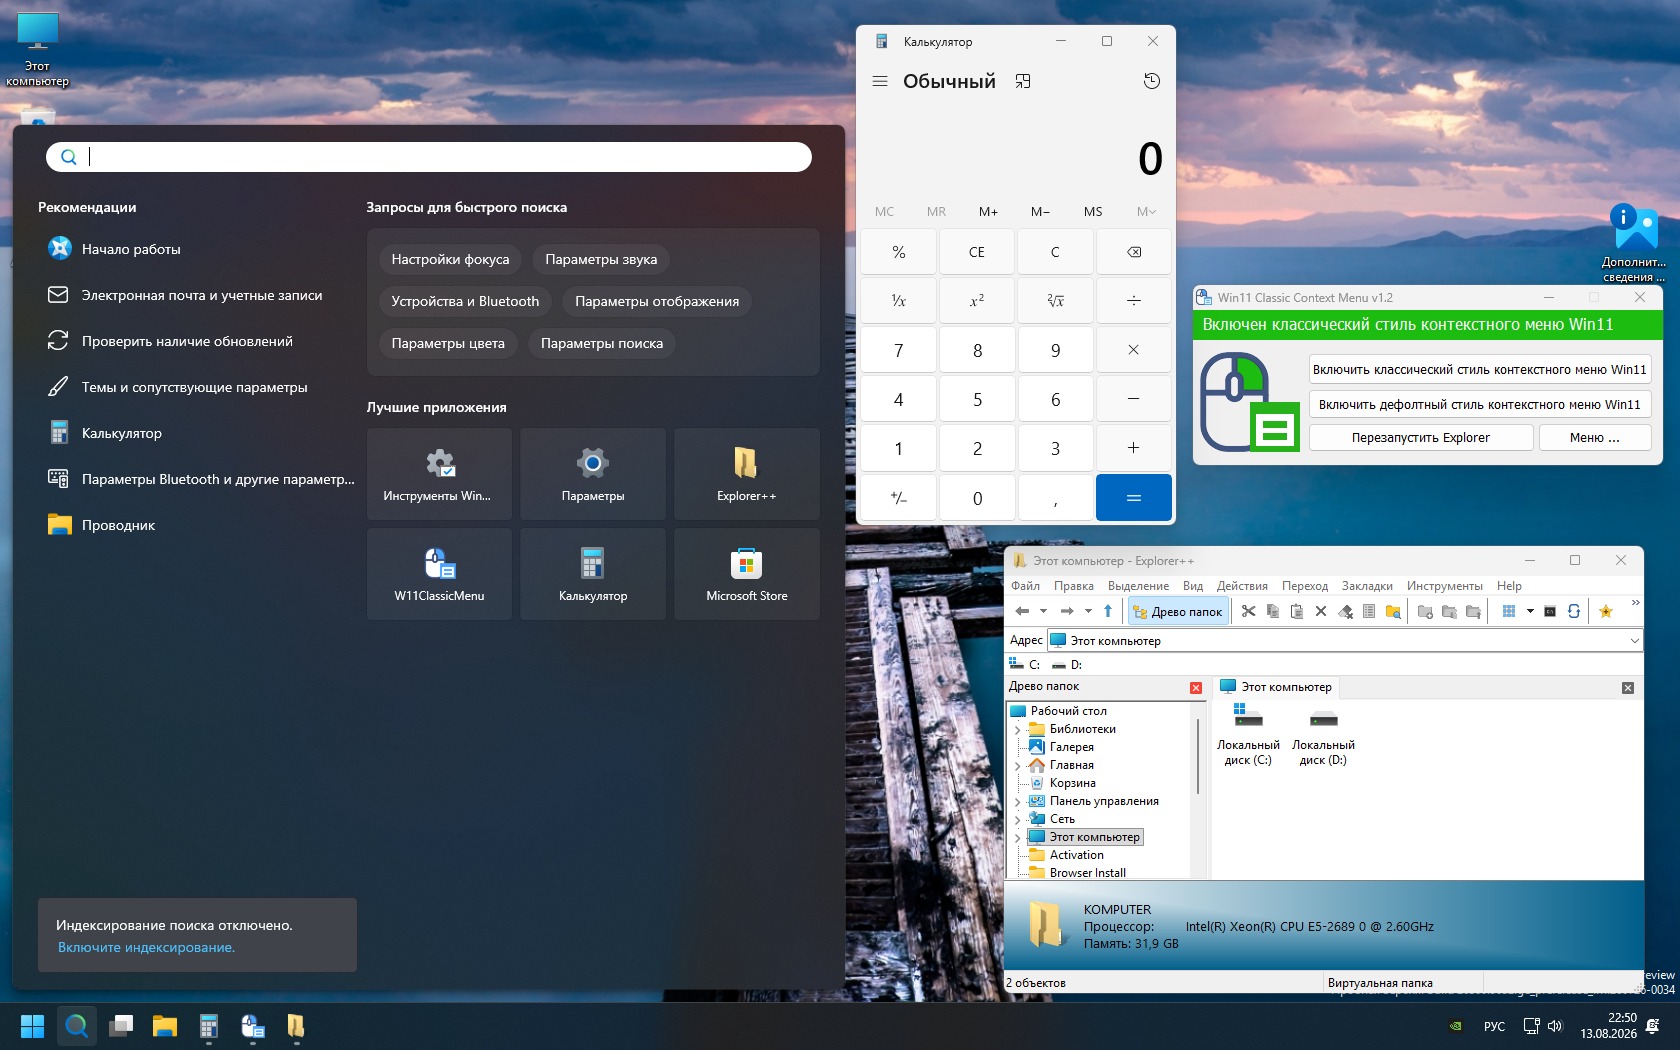Click the Paste clipboard icon in Explorer++
Screen dimensions: 1680x1050
click(1297, 611)
